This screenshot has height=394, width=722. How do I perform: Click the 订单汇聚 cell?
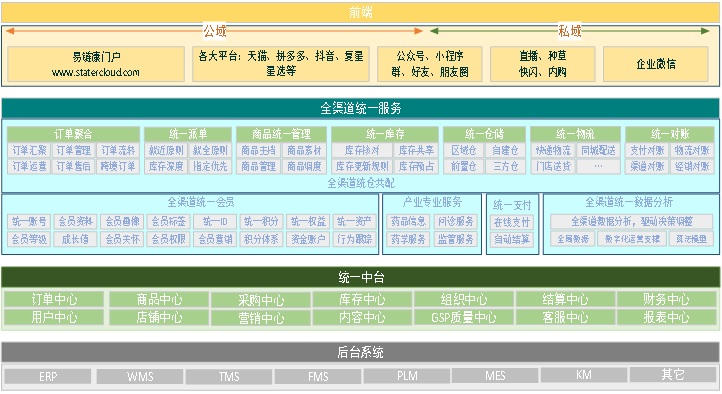(29, 150)
